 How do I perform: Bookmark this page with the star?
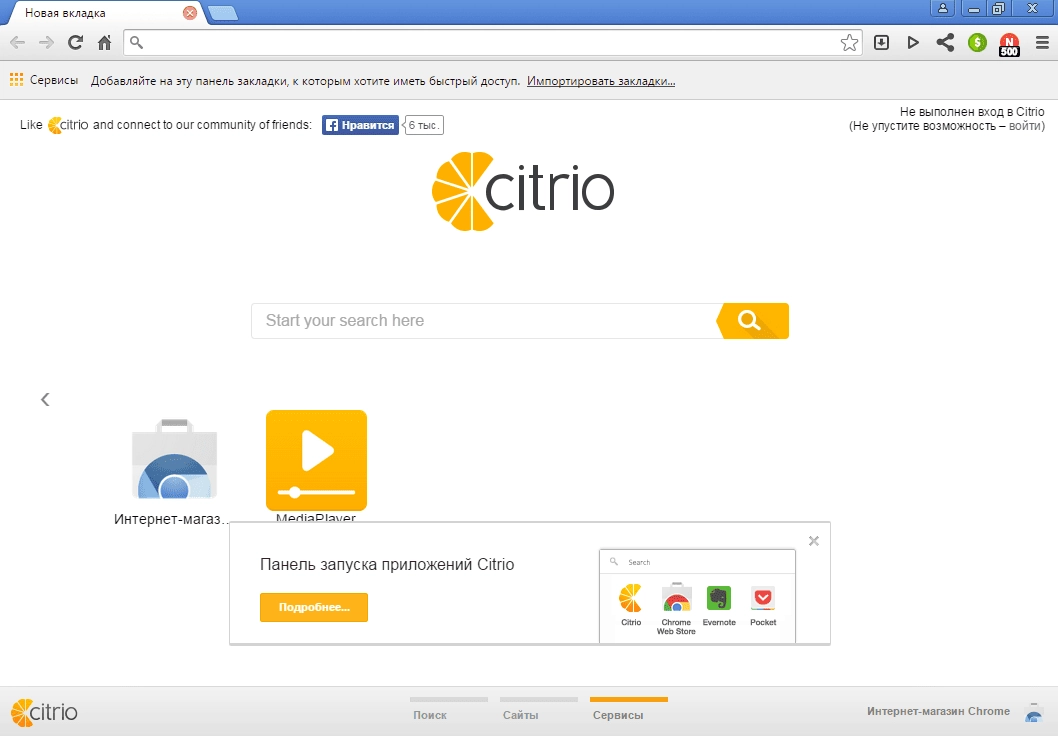coord(850,43)
